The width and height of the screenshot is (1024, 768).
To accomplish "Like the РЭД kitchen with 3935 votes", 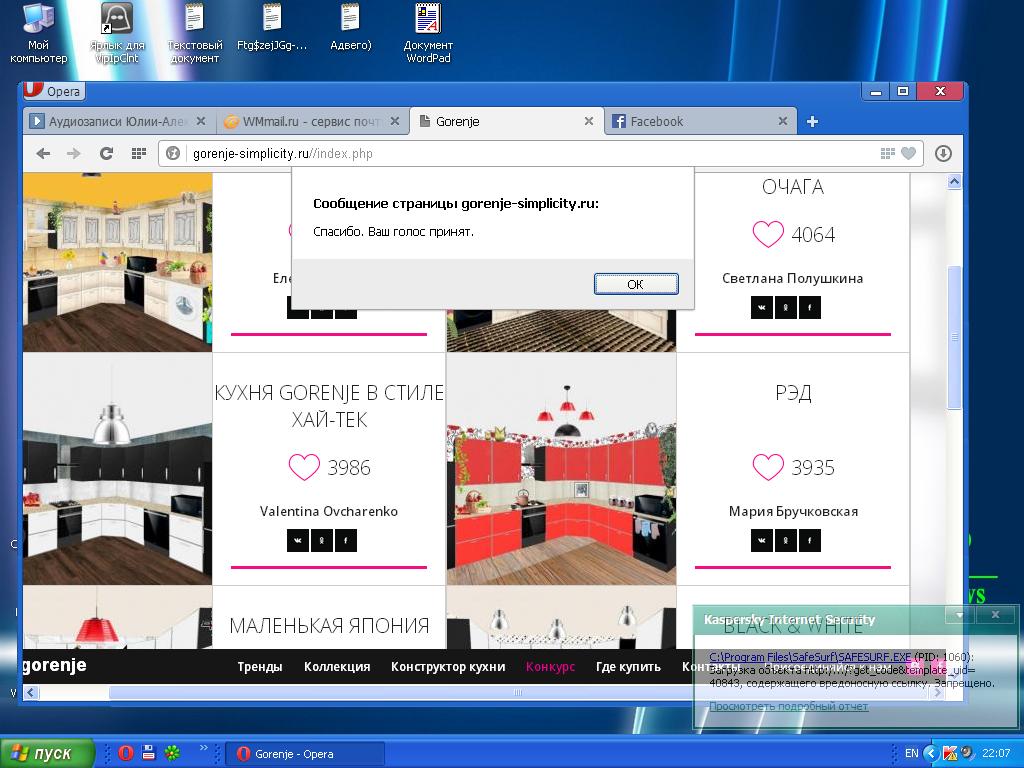I will [x=768, y=468].
